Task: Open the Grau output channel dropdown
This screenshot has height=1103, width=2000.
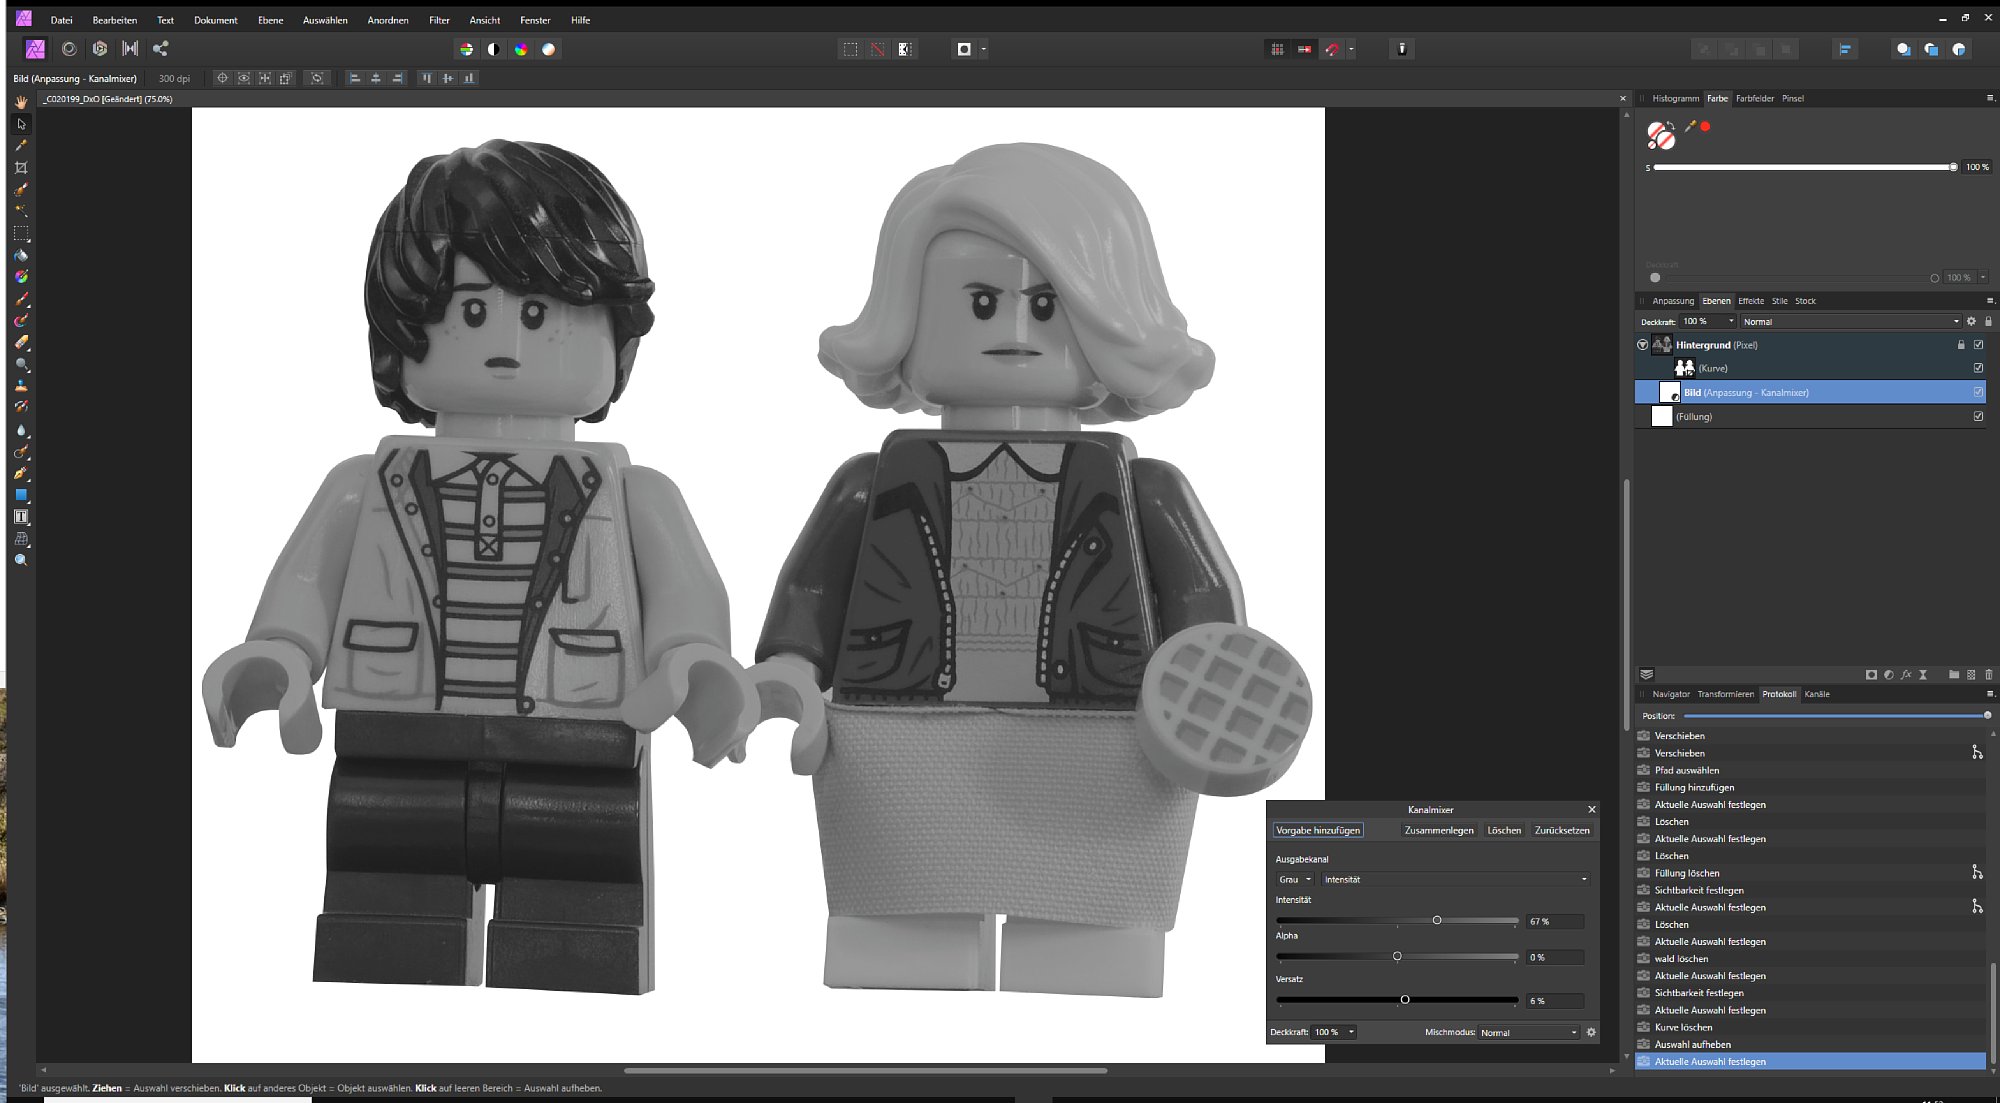Action: click(x=1294, y=879)
